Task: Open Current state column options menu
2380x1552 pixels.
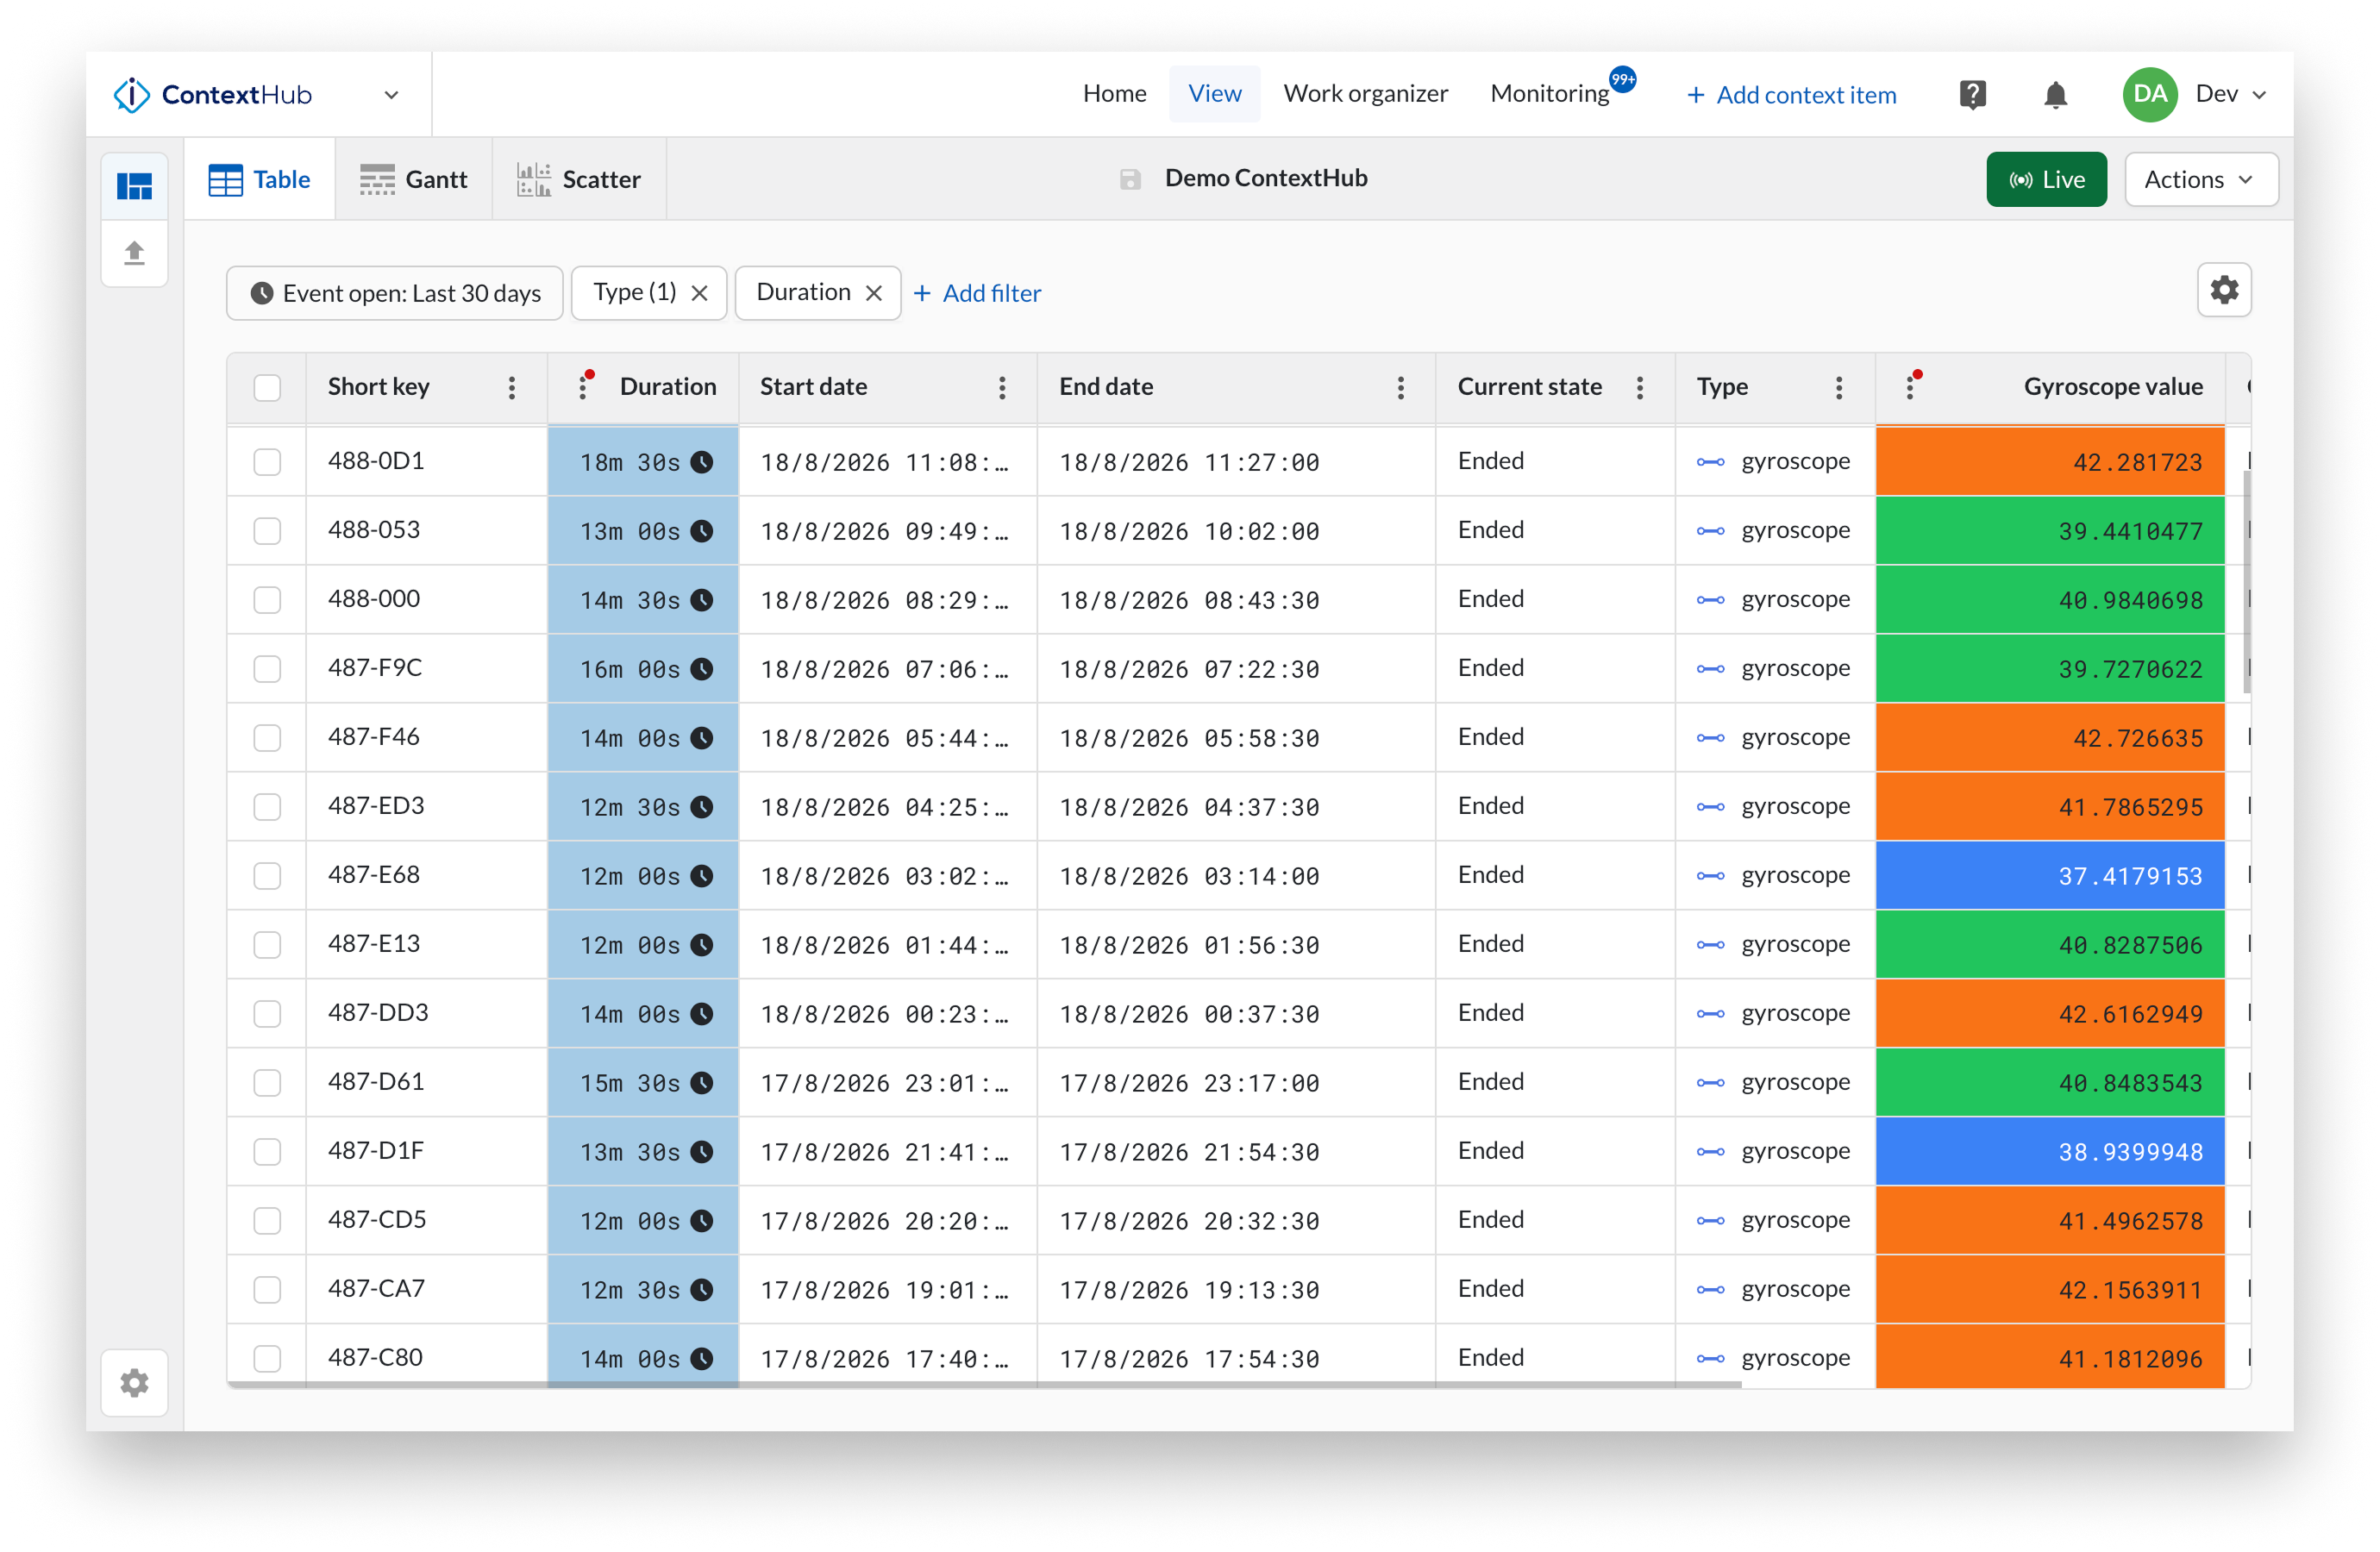Action: [x=1640, y=388]
